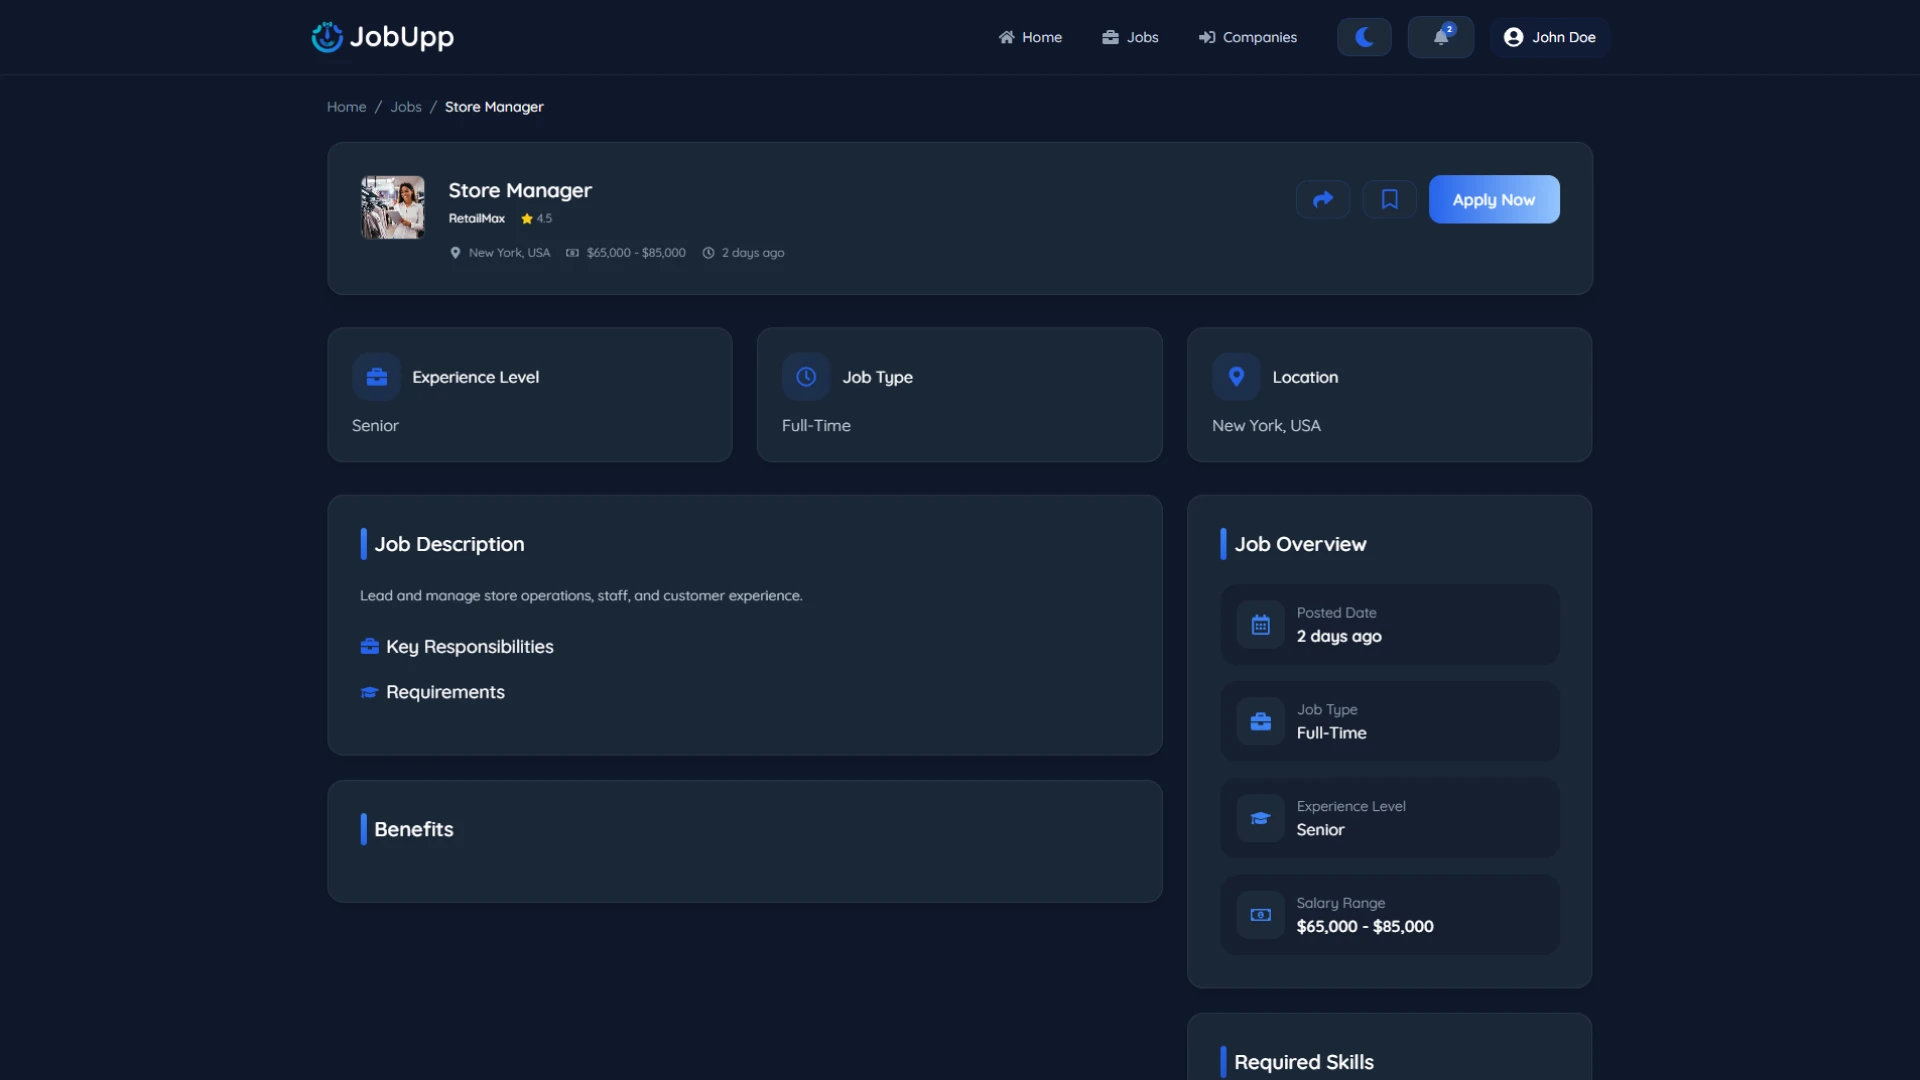1920x1080 pixels.
Task: Click the Job Description heading
Action: [x=449, y=544]
